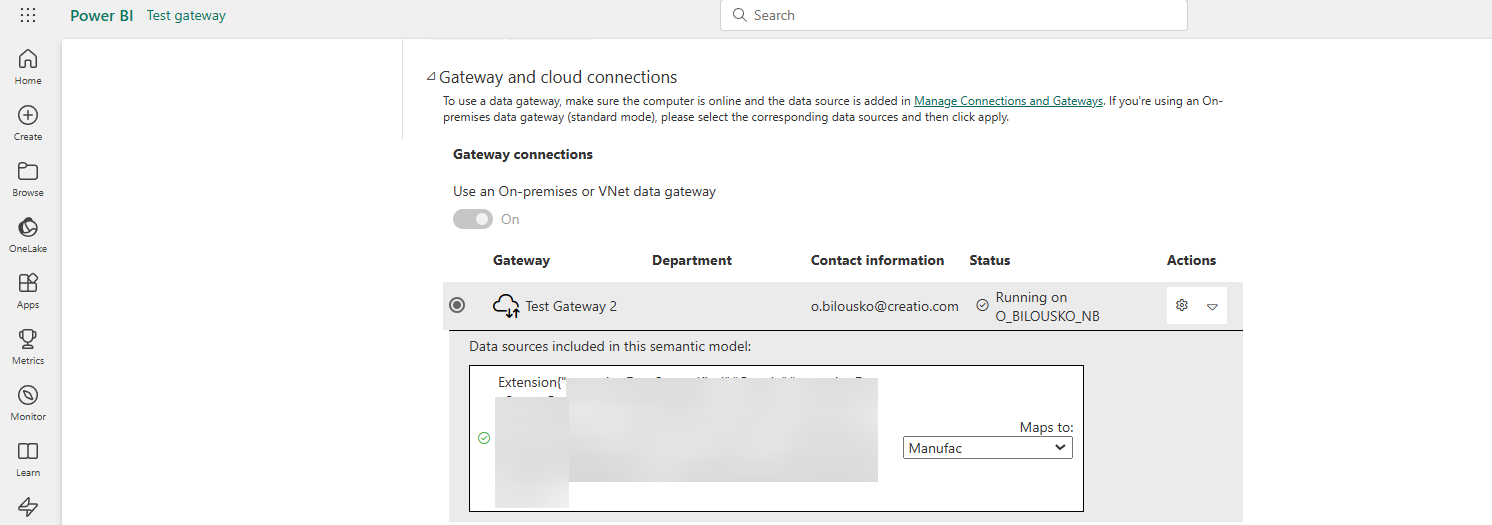This screenshot has width=1492, height=525.
Task: Click the Power BI brand link
Action: click(101, 15)
